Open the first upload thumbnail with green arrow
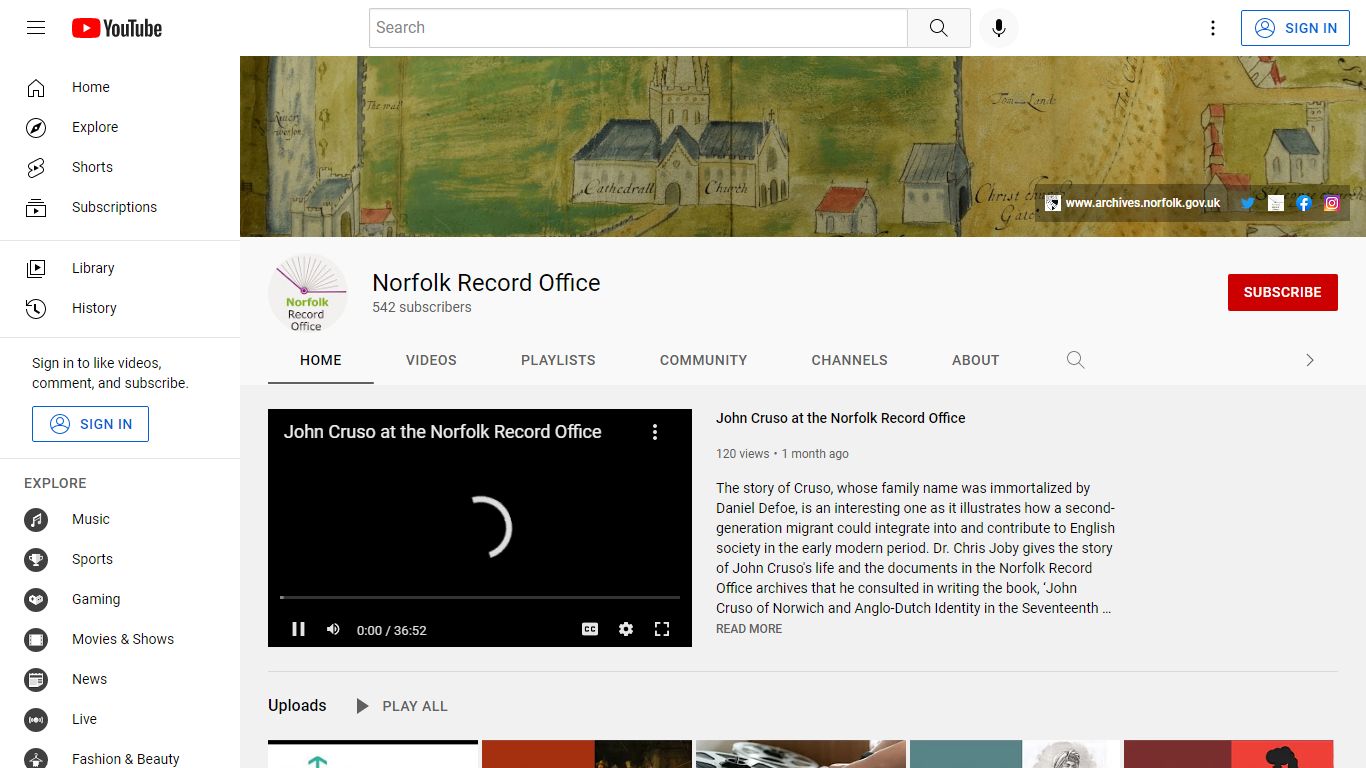The height and width of the screenshot is (768, 1366). (x=373, y=754)
